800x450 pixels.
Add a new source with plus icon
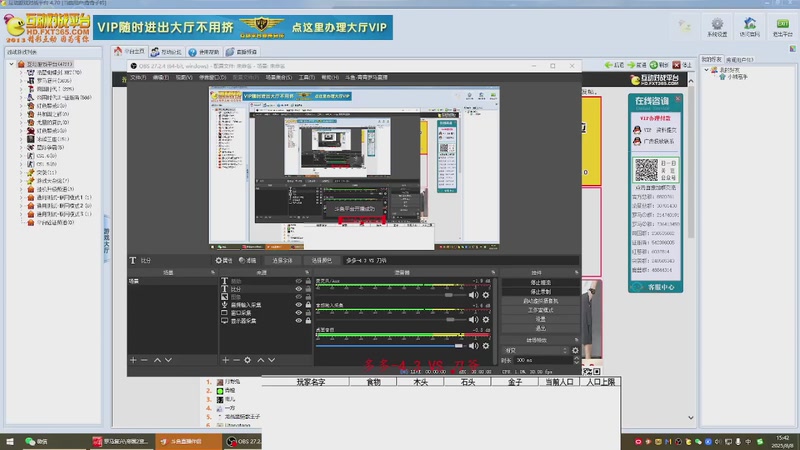(226, 360)
